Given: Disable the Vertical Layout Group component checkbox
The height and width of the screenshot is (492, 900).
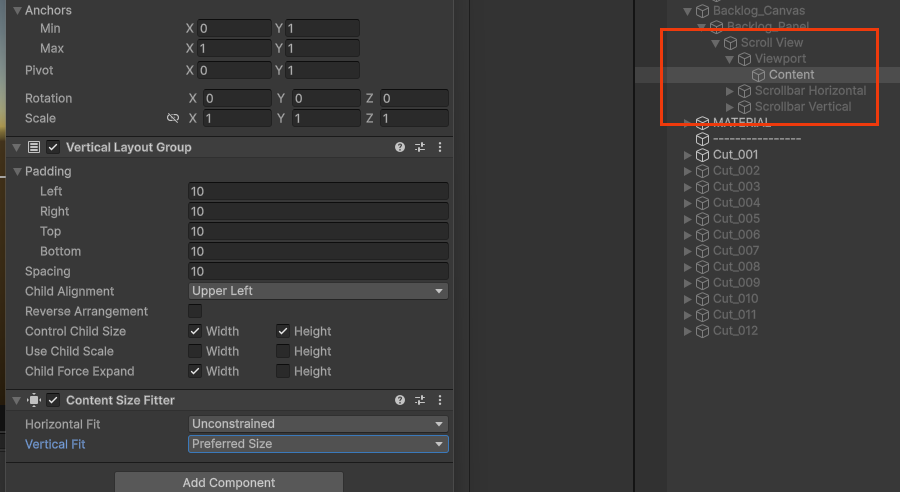Looking at the screenshot, I should pos(53,147).
